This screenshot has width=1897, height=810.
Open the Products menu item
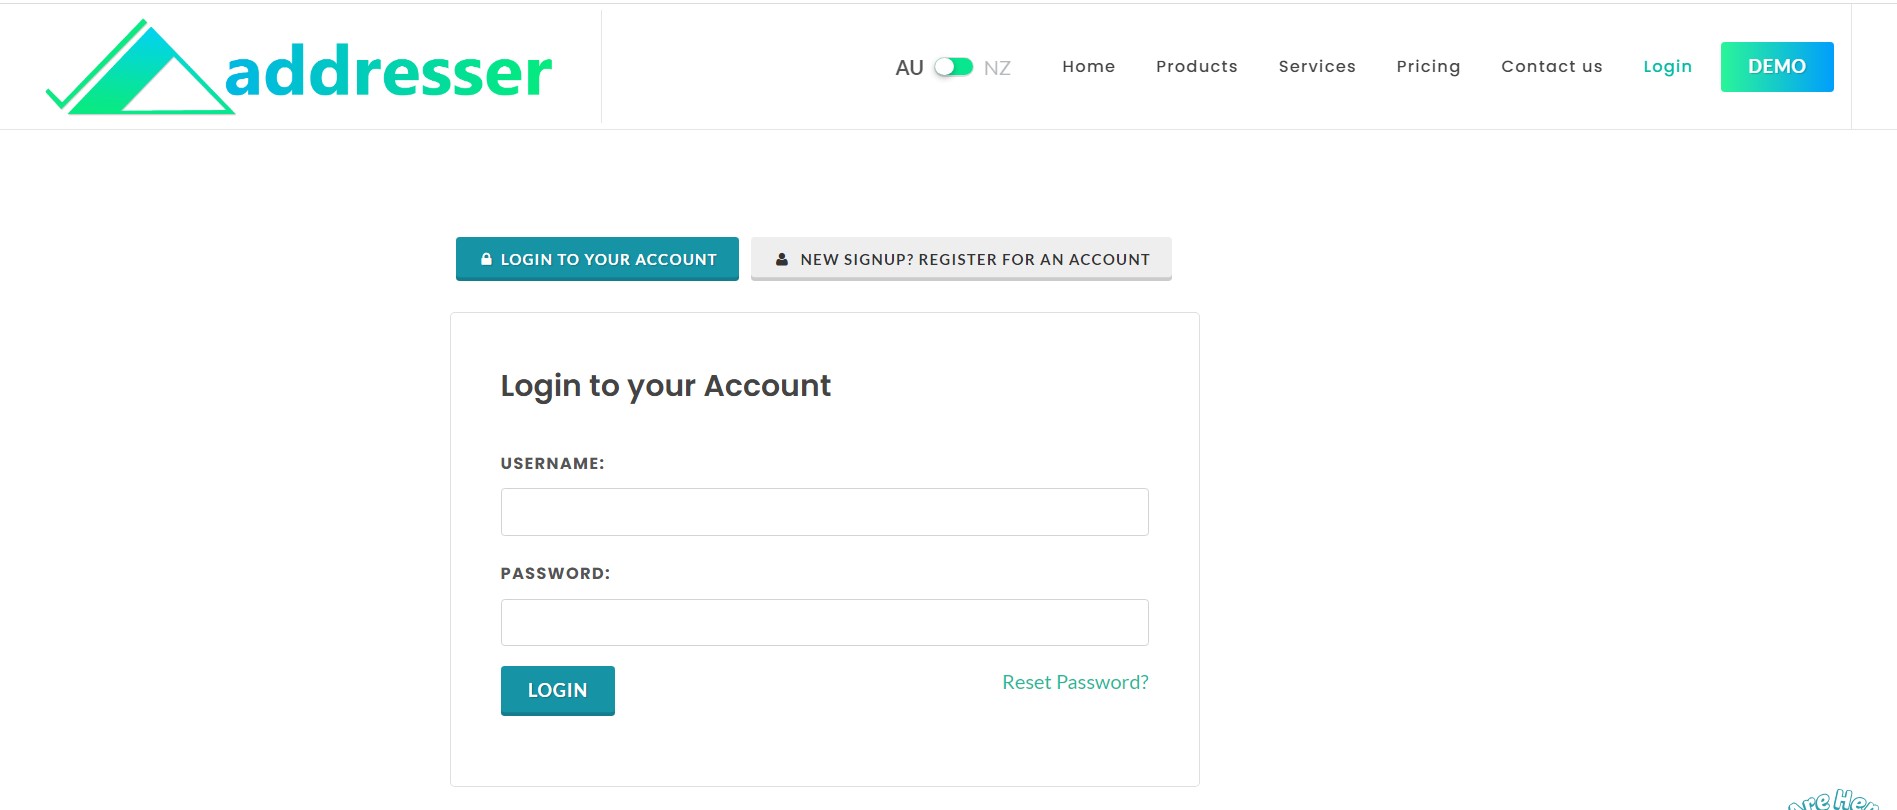pos(1196,67)
